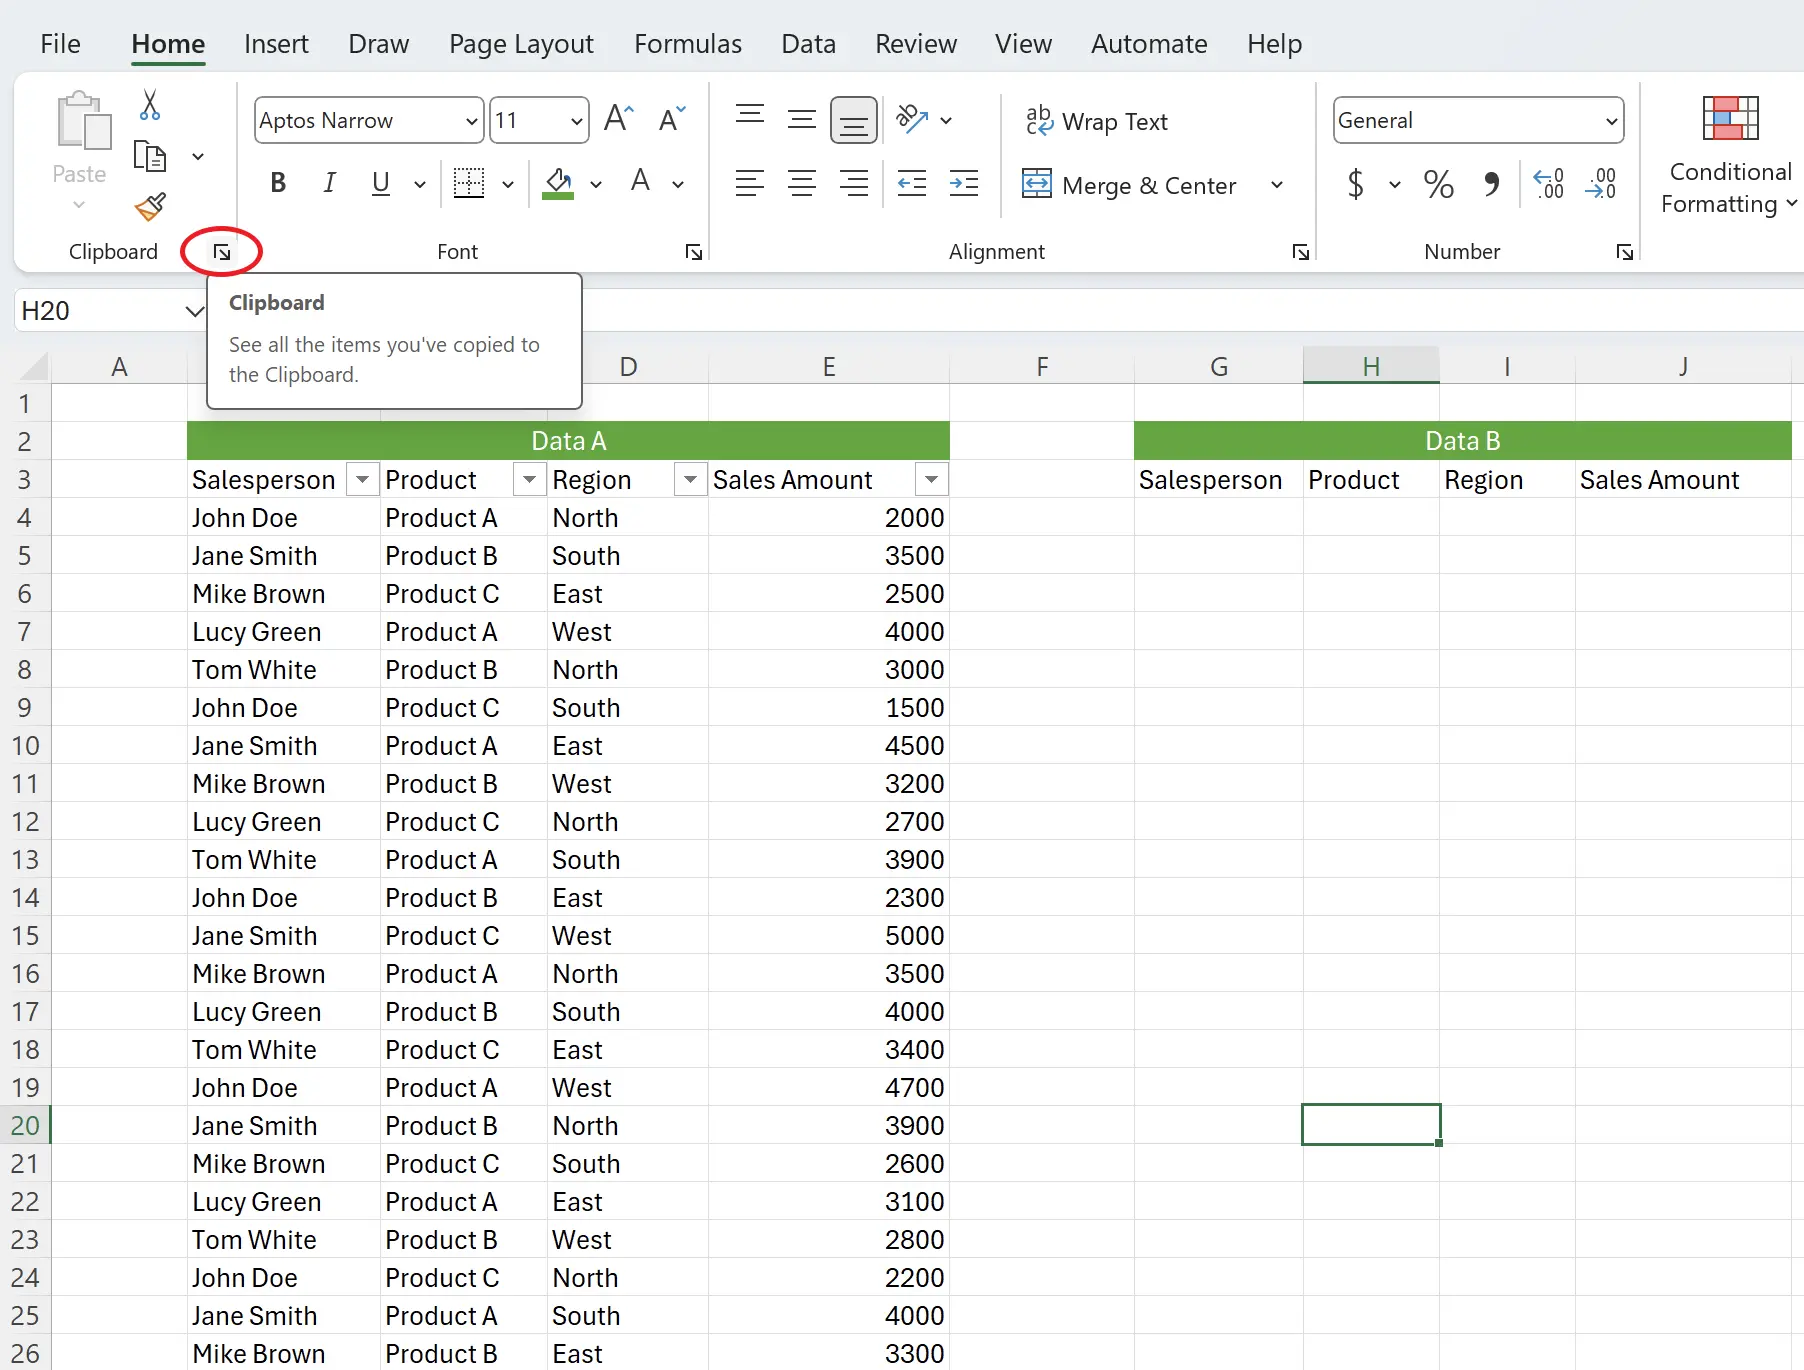Select the Format Painter brush icon
Viewport: 1804px width, 1370px height.
pyautogui.click(x=150, y=207)
